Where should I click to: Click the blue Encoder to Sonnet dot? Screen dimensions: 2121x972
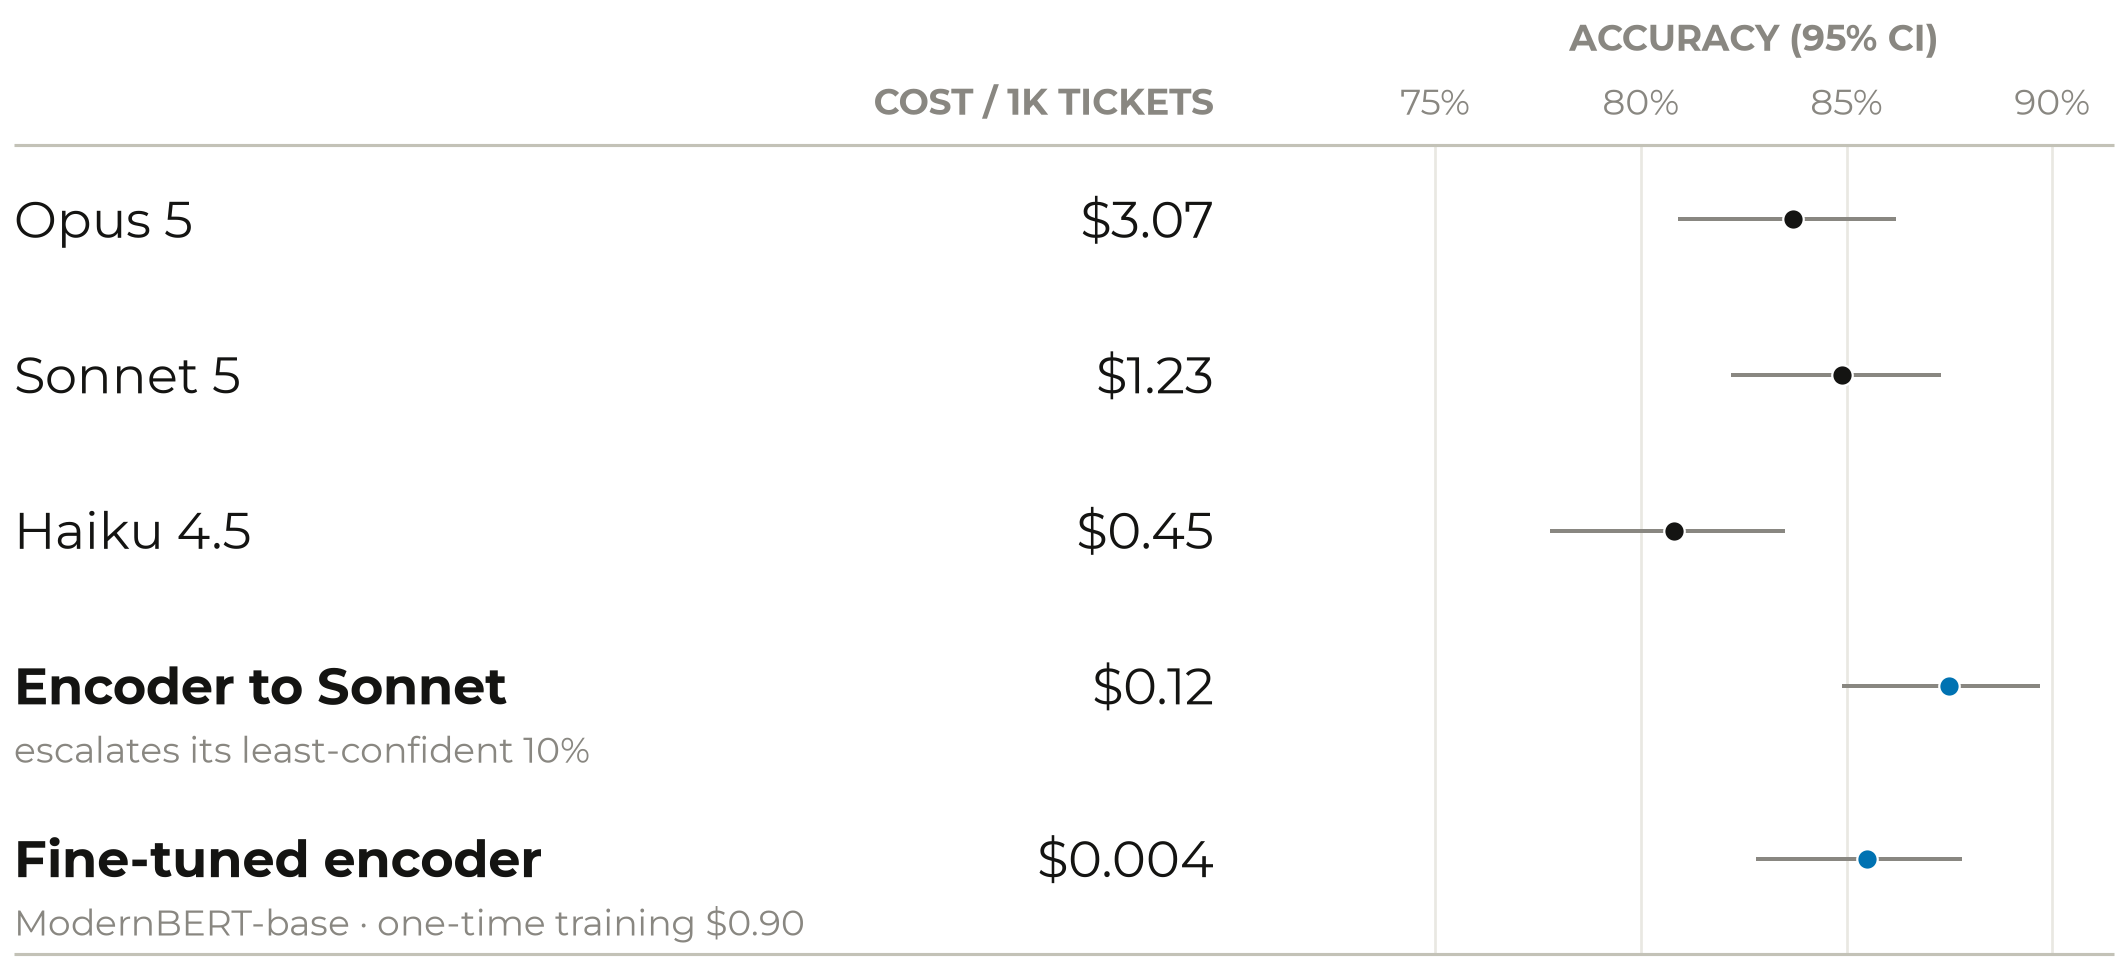point(1949,686)
